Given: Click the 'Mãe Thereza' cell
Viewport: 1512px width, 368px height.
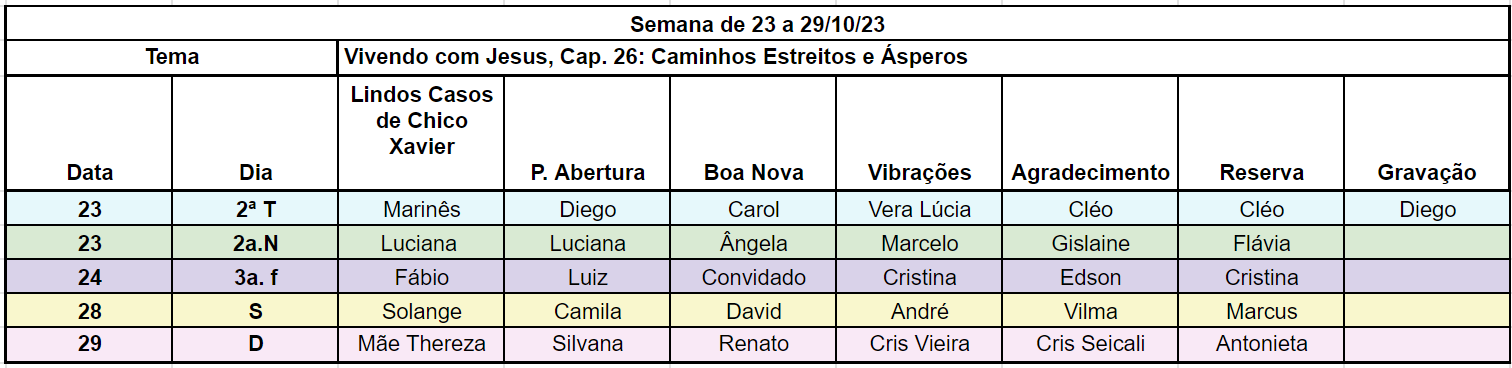Looking at the screenshot, I should coord(422,344).
